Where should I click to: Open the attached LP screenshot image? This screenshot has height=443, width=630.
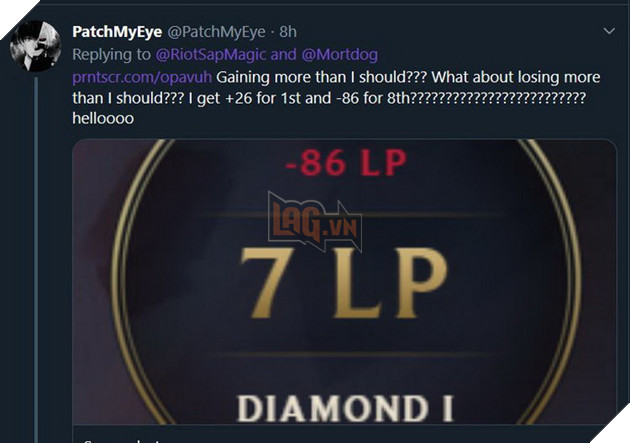pyautogui.click(x=344, y=282)
